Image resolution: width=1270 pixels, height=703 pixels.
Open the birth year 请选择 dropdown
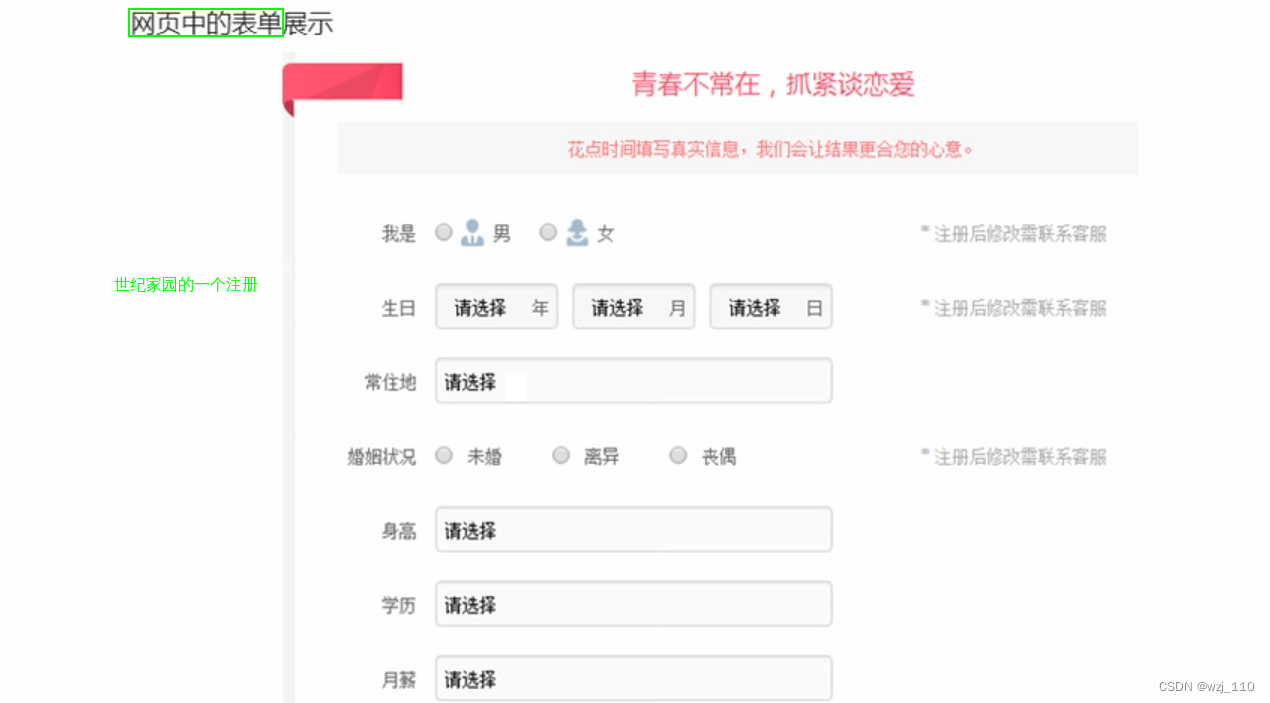pyautogui.click(x=496, y=307)
